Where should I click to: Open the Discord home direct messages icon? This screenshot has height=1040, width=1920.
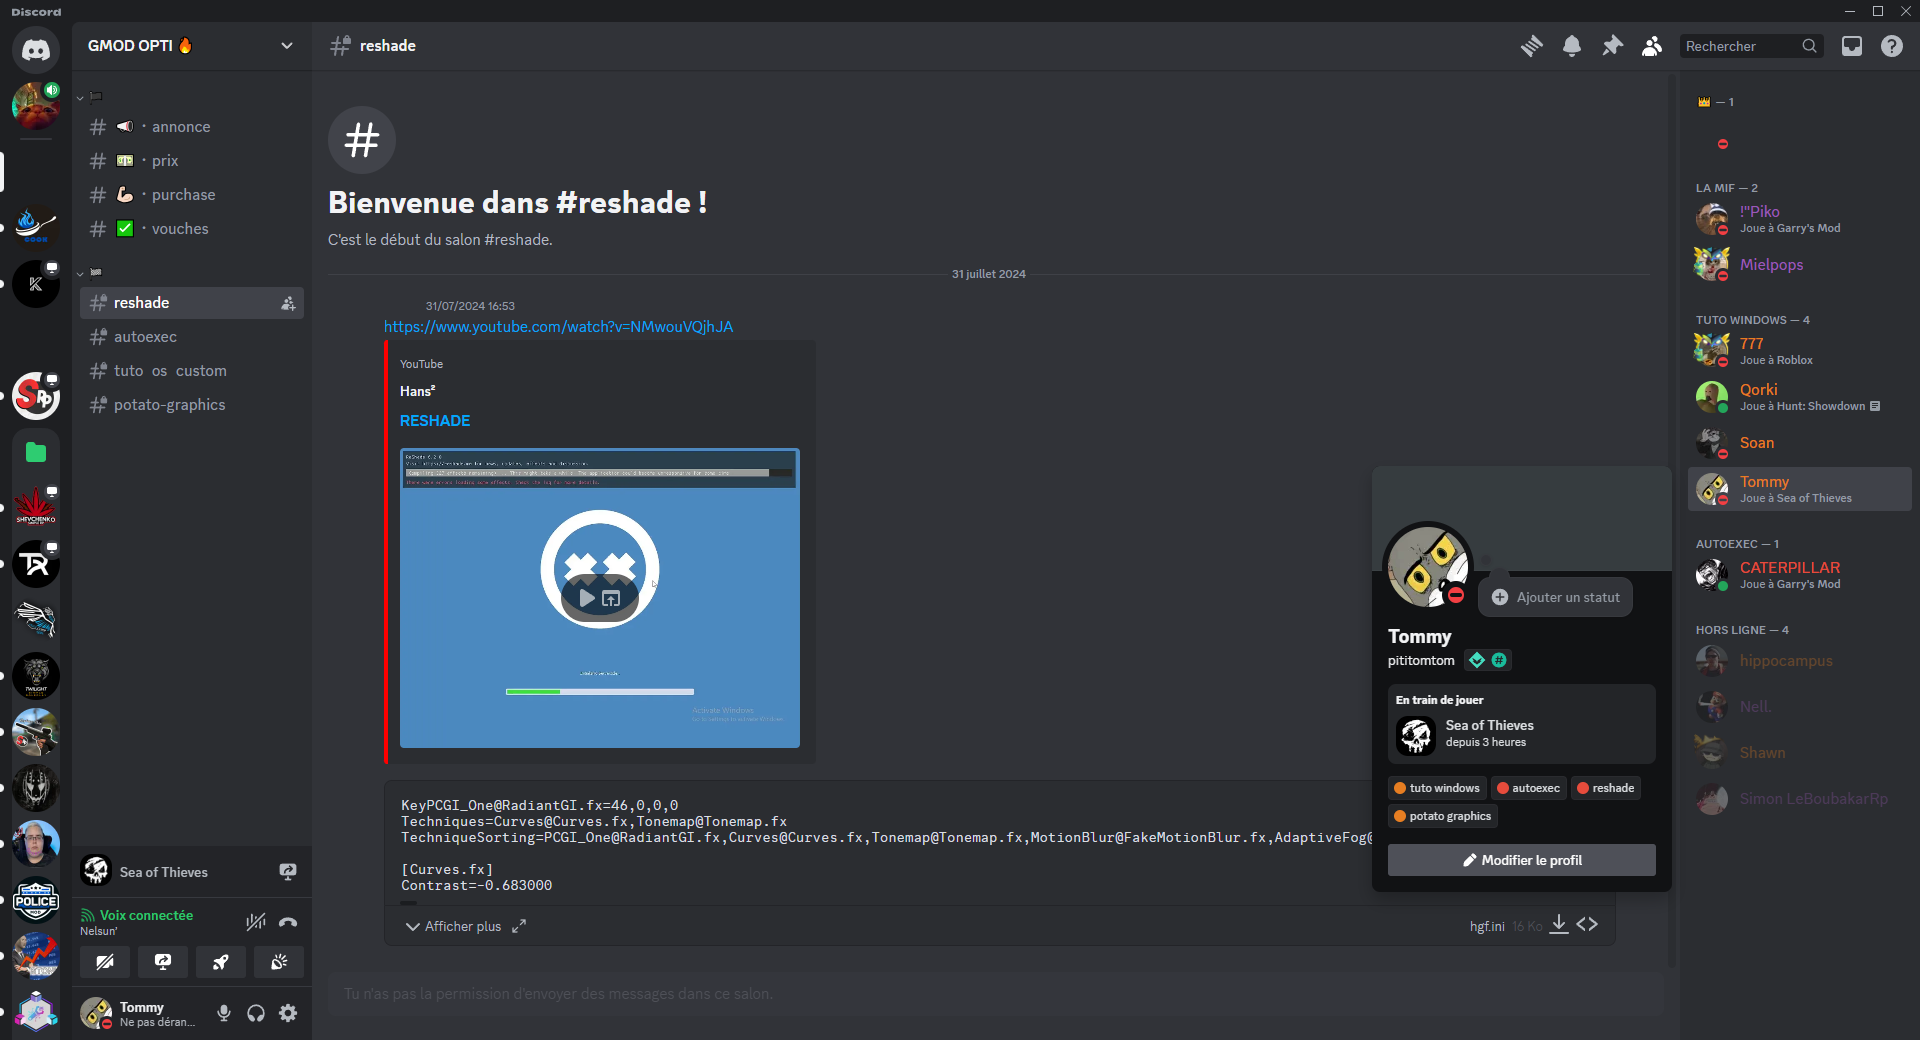[36, 49]
